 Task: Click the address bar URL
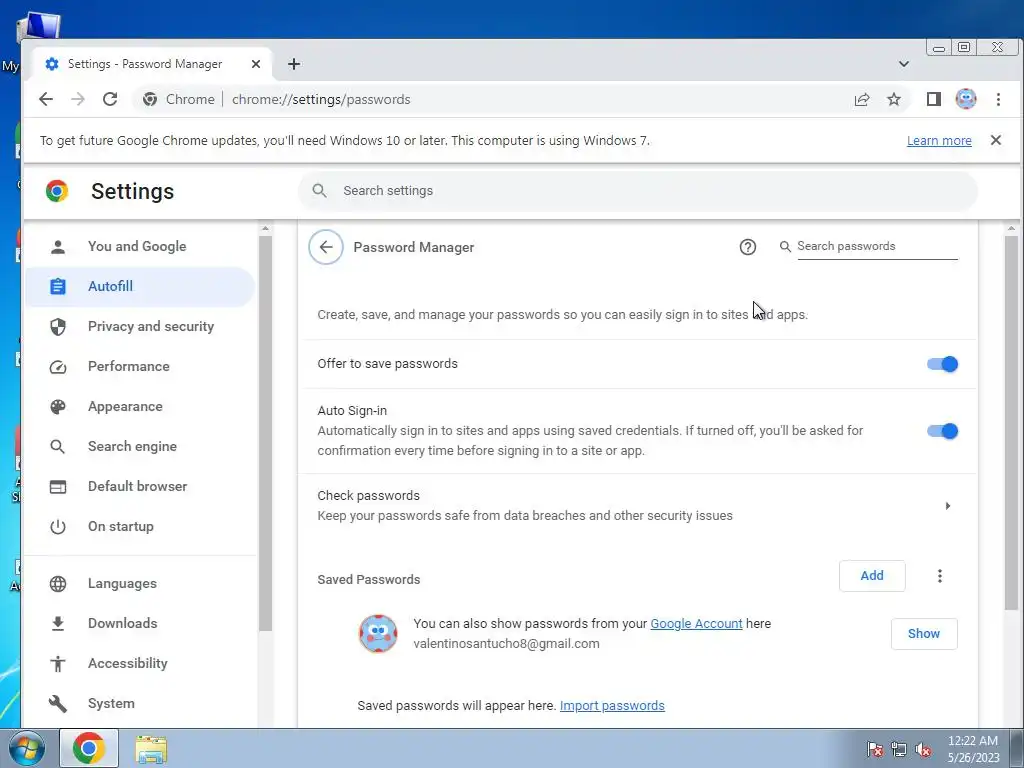pos(321,99)
